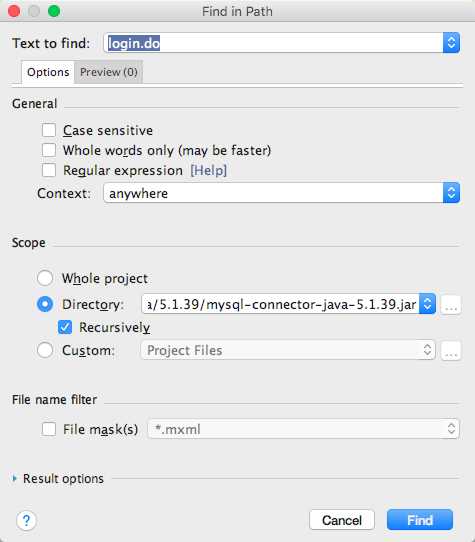
Task: Open text to find history dropdown
Action: click(451, 43)
